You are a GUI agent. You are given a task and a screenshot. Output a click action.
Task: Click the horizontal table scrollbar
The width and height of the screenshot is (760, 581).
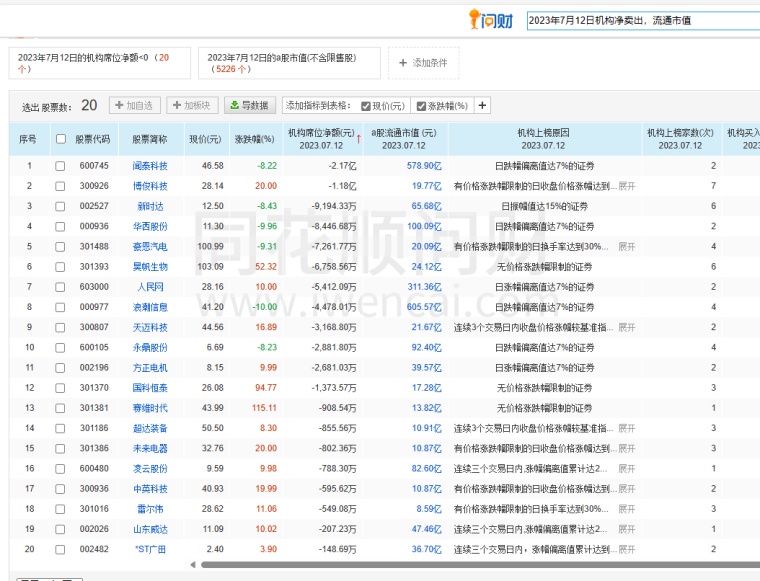pyautogui.click(x=480, y=565)
